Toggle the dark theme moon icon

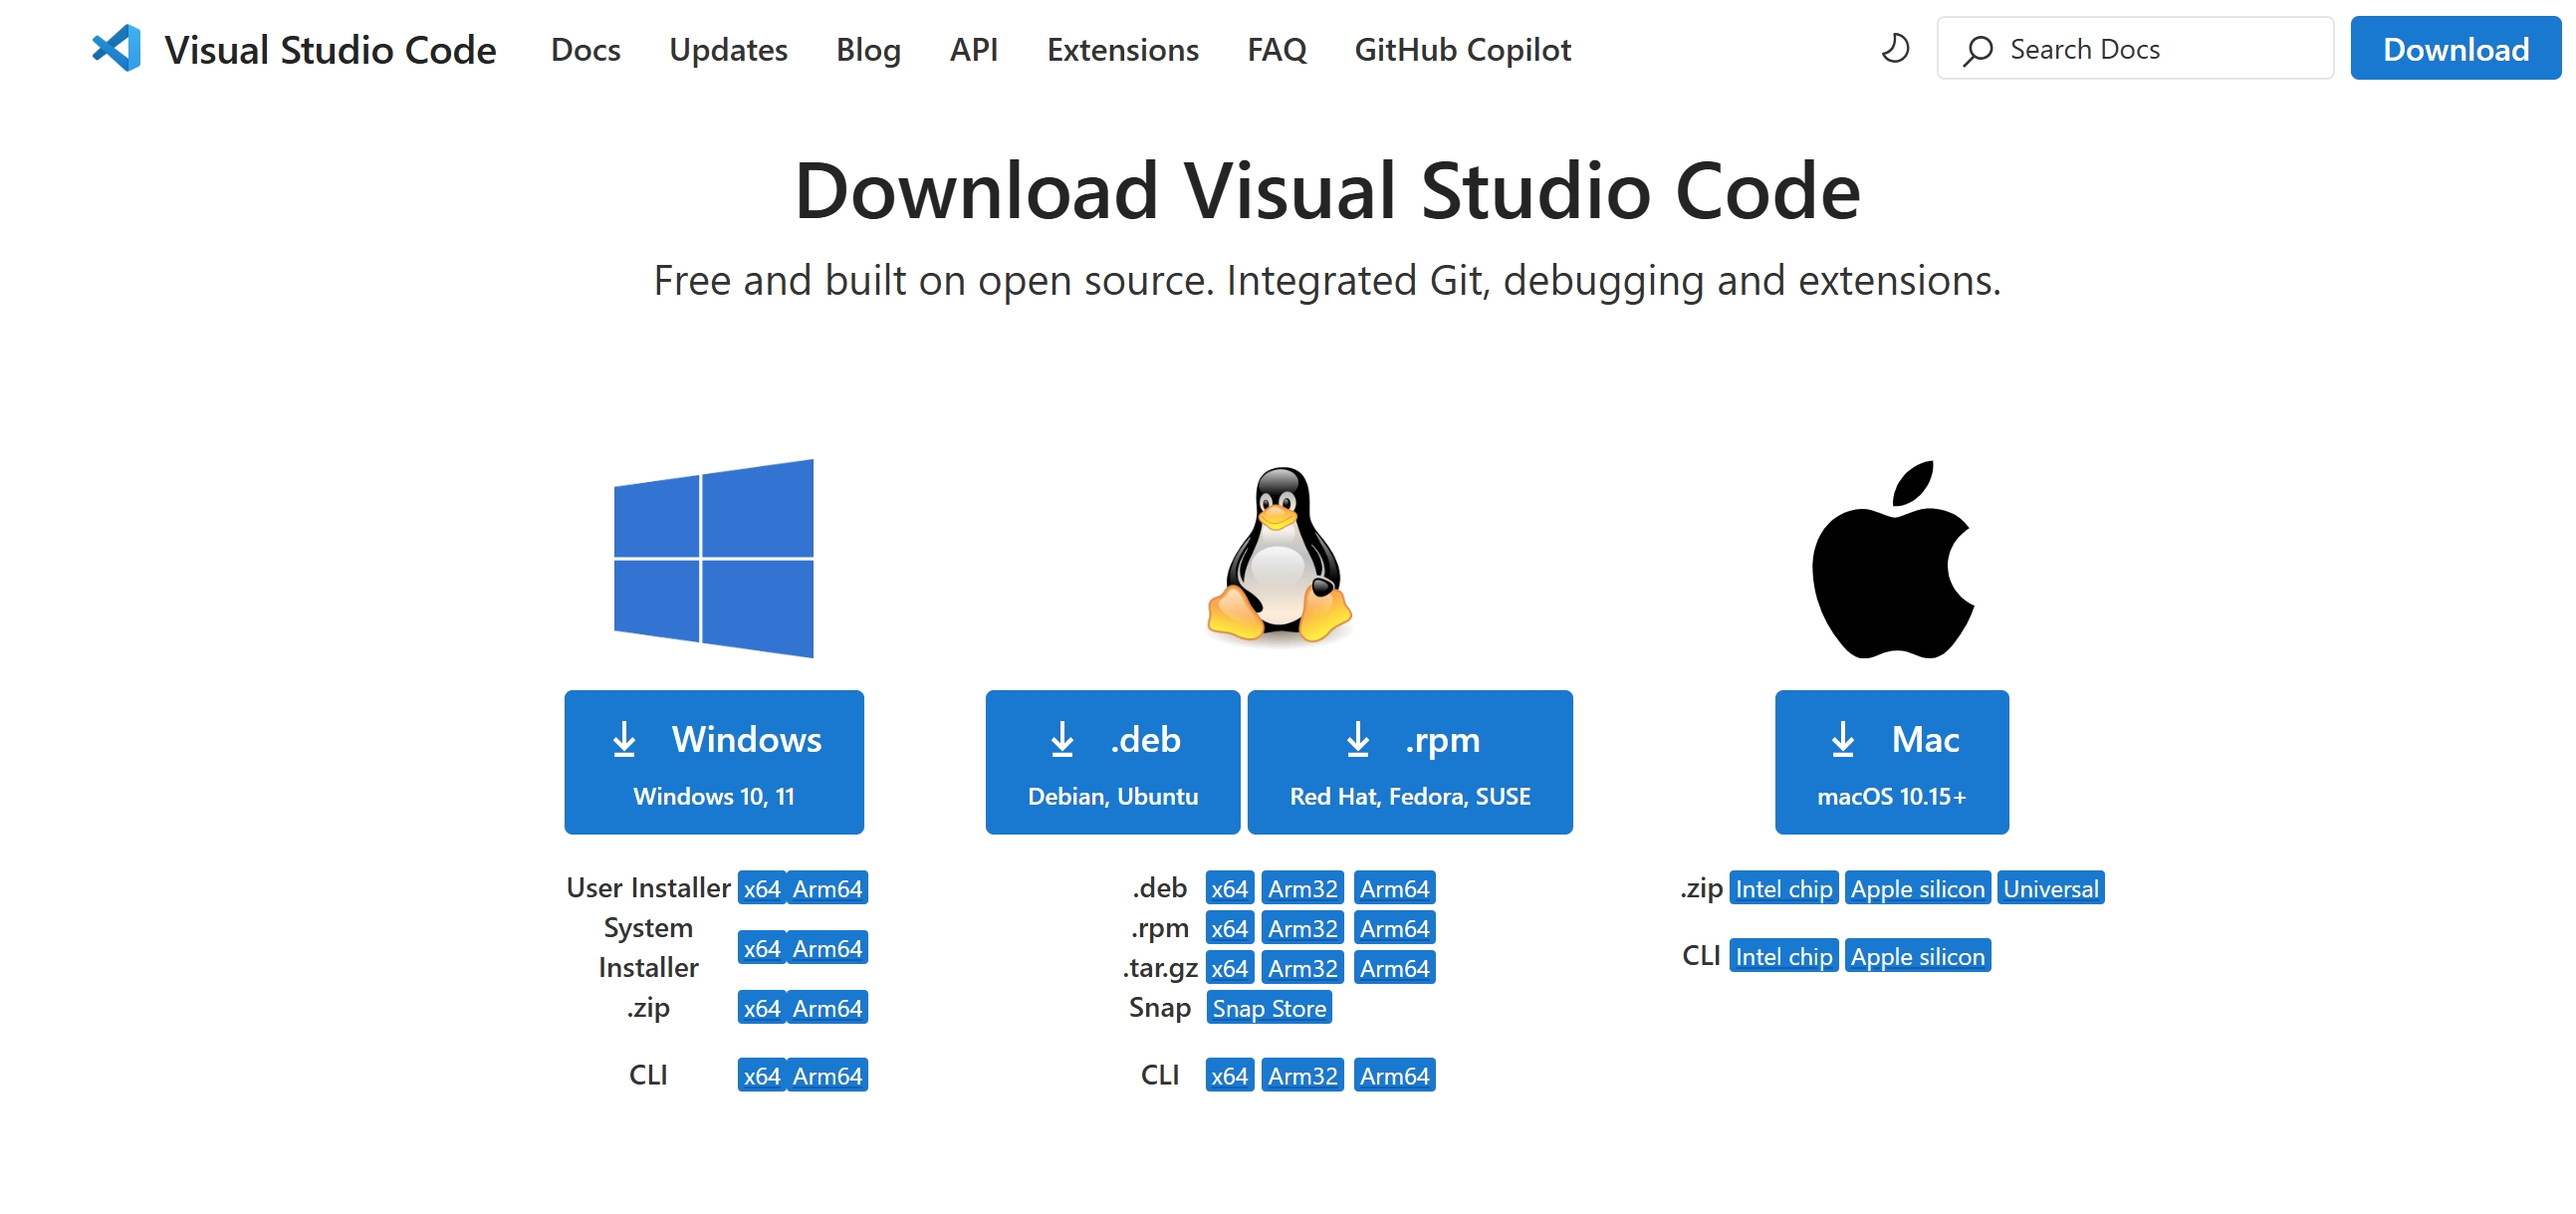pyautogui.click(x=1895, y=48)
